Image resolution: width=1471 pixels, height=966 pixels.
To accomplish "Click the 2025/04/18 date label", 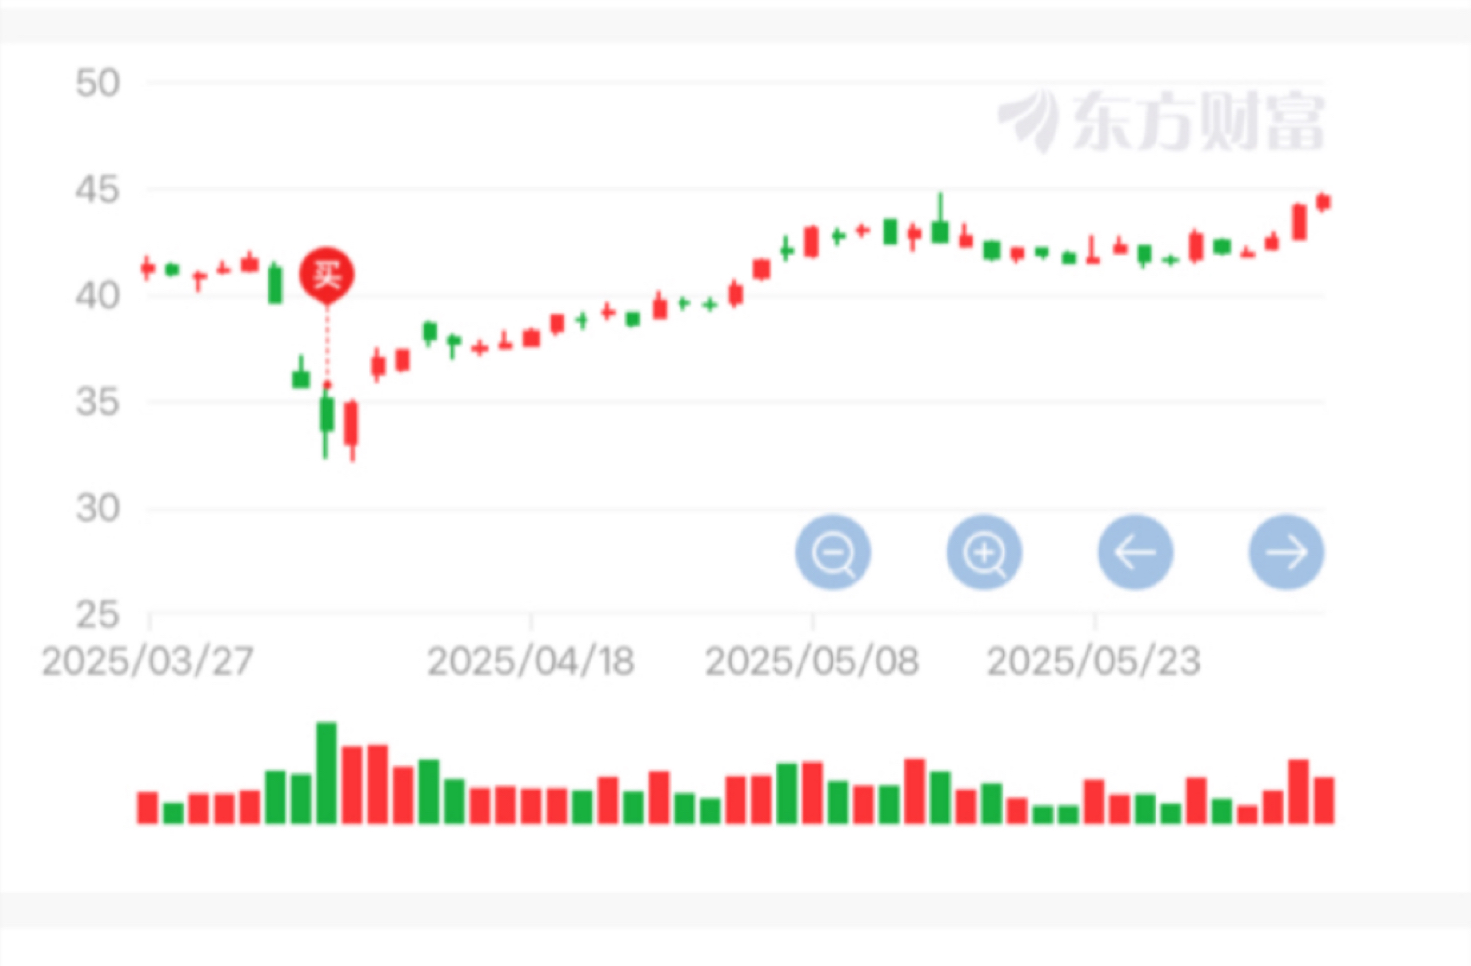I will pyautogui.click(x=531, y=661).
